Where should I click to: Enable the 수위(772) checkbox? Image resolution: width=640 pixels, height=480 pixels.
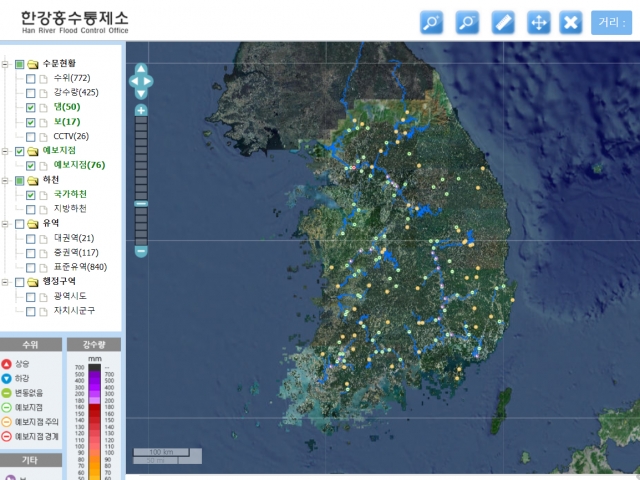pyautogui.click(x=31, y=78)
